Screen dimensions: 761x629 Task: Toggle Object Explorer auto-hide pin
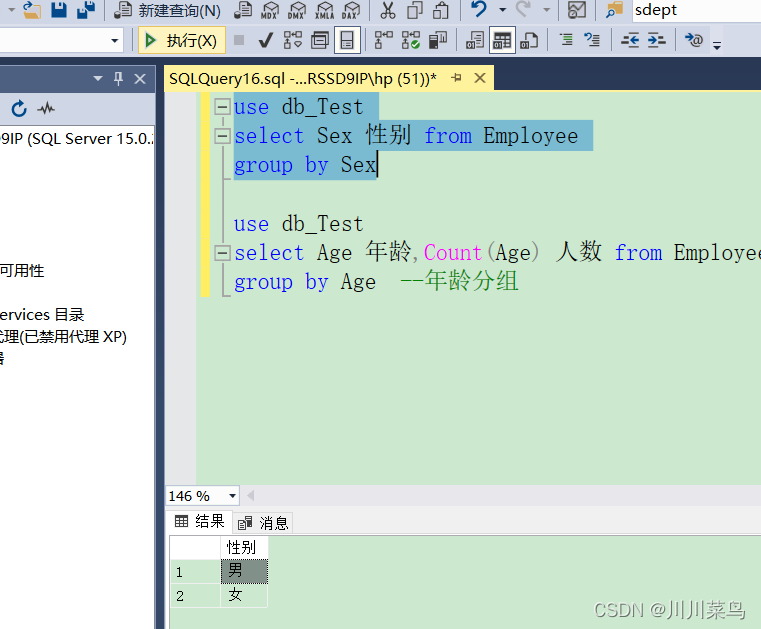click(118, 78)
